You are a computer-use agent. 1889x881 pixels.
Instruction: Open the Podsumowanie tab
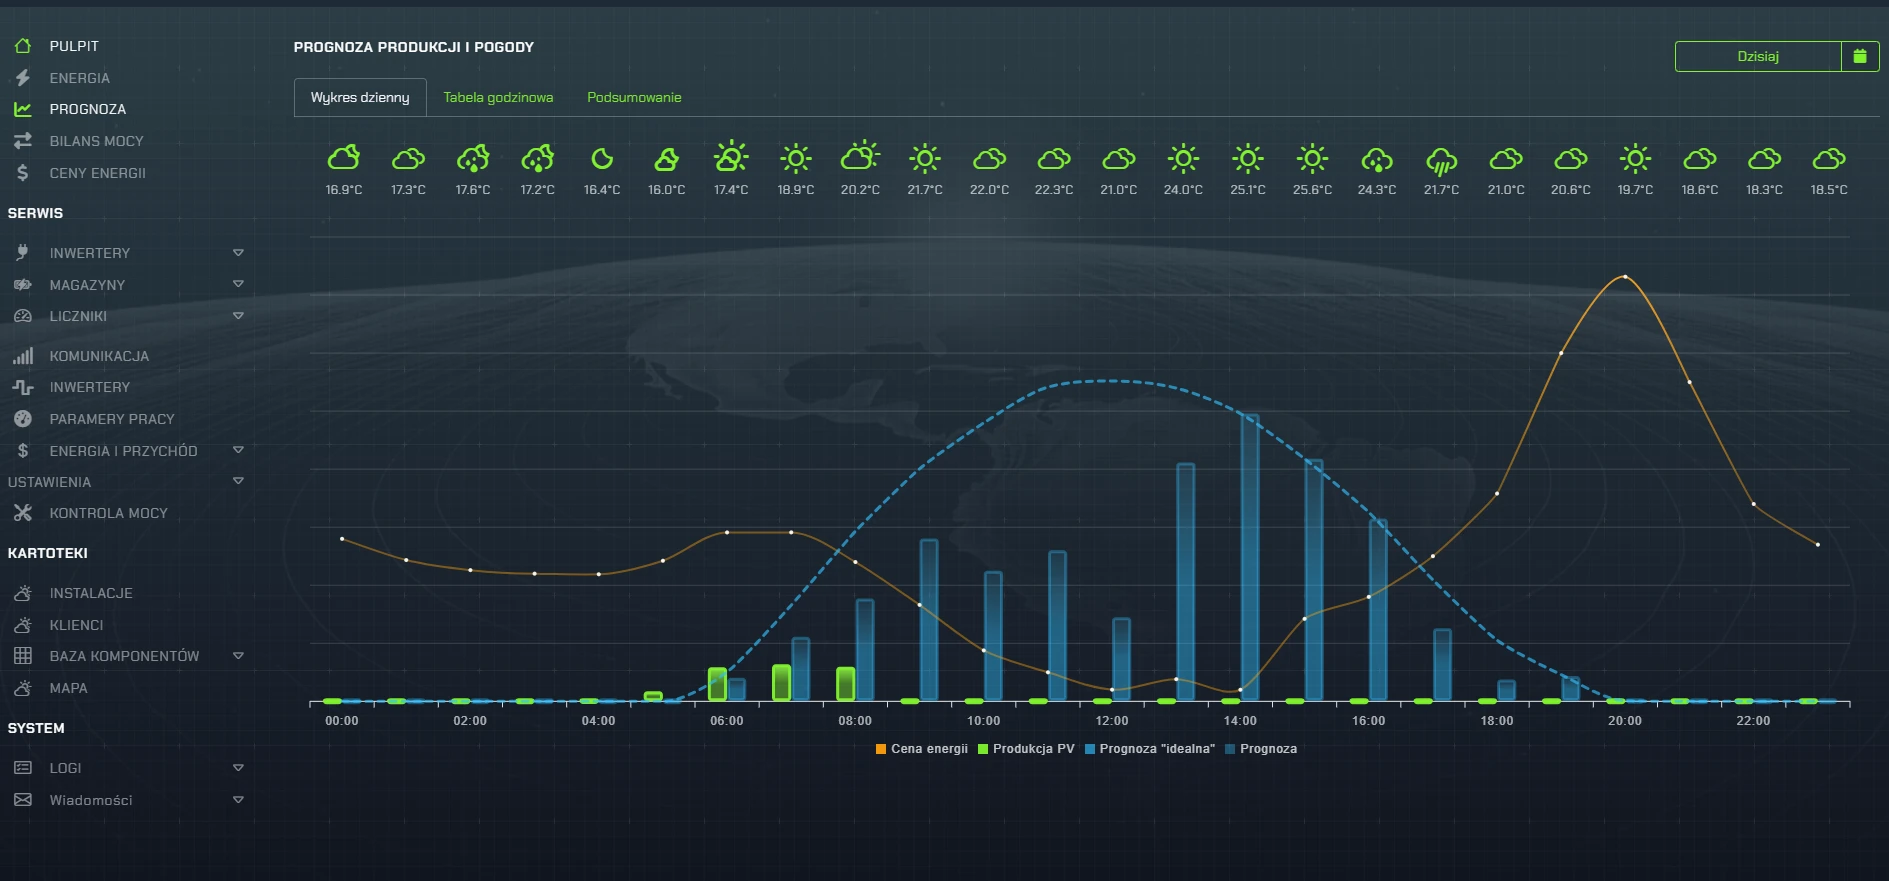(x=634, y=97)
